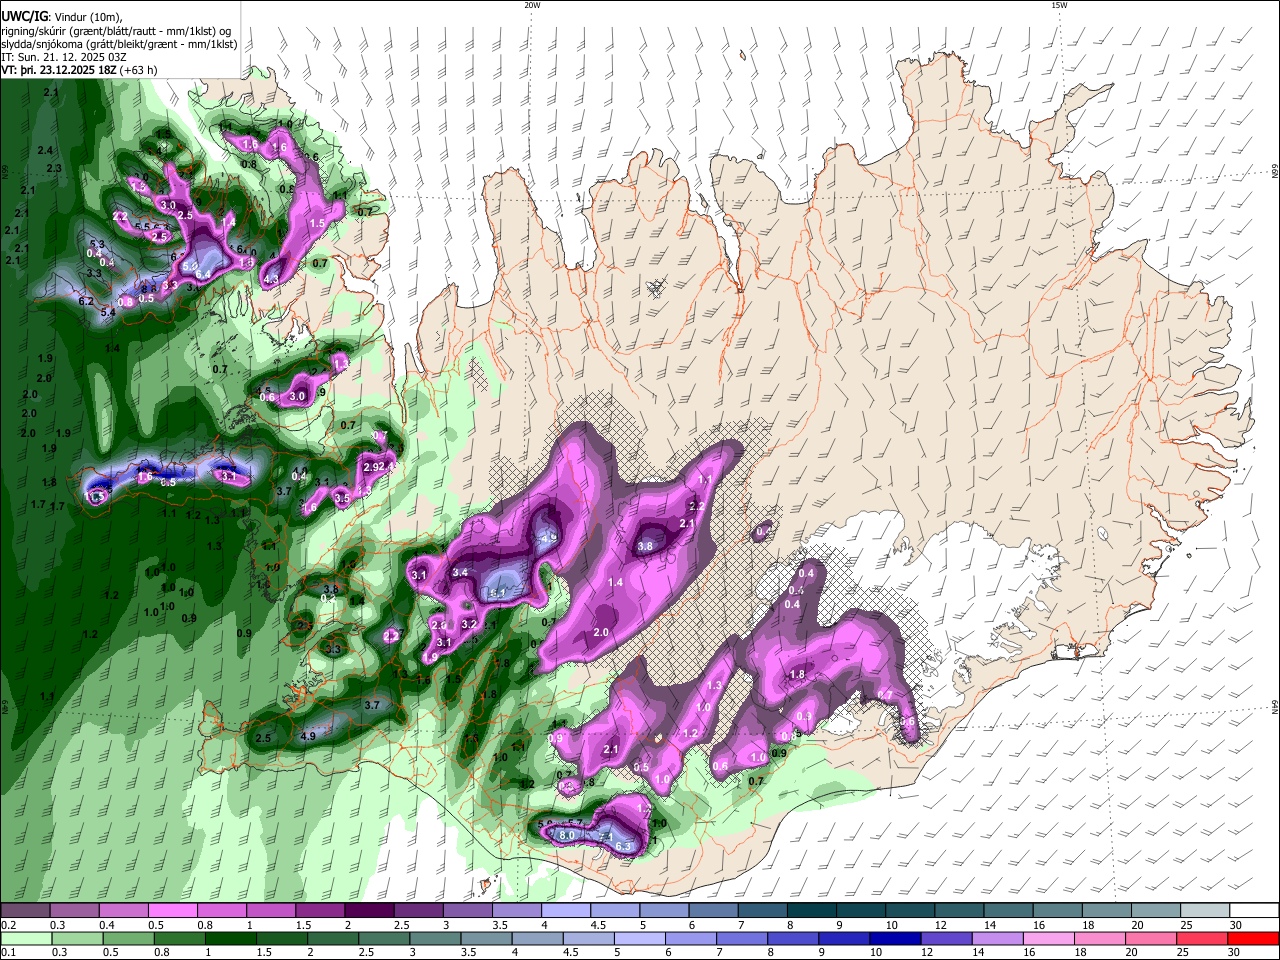Click the '6.2' value west of Westfjords
This screenshot has height=960, width=1280.
pos(85,301)
